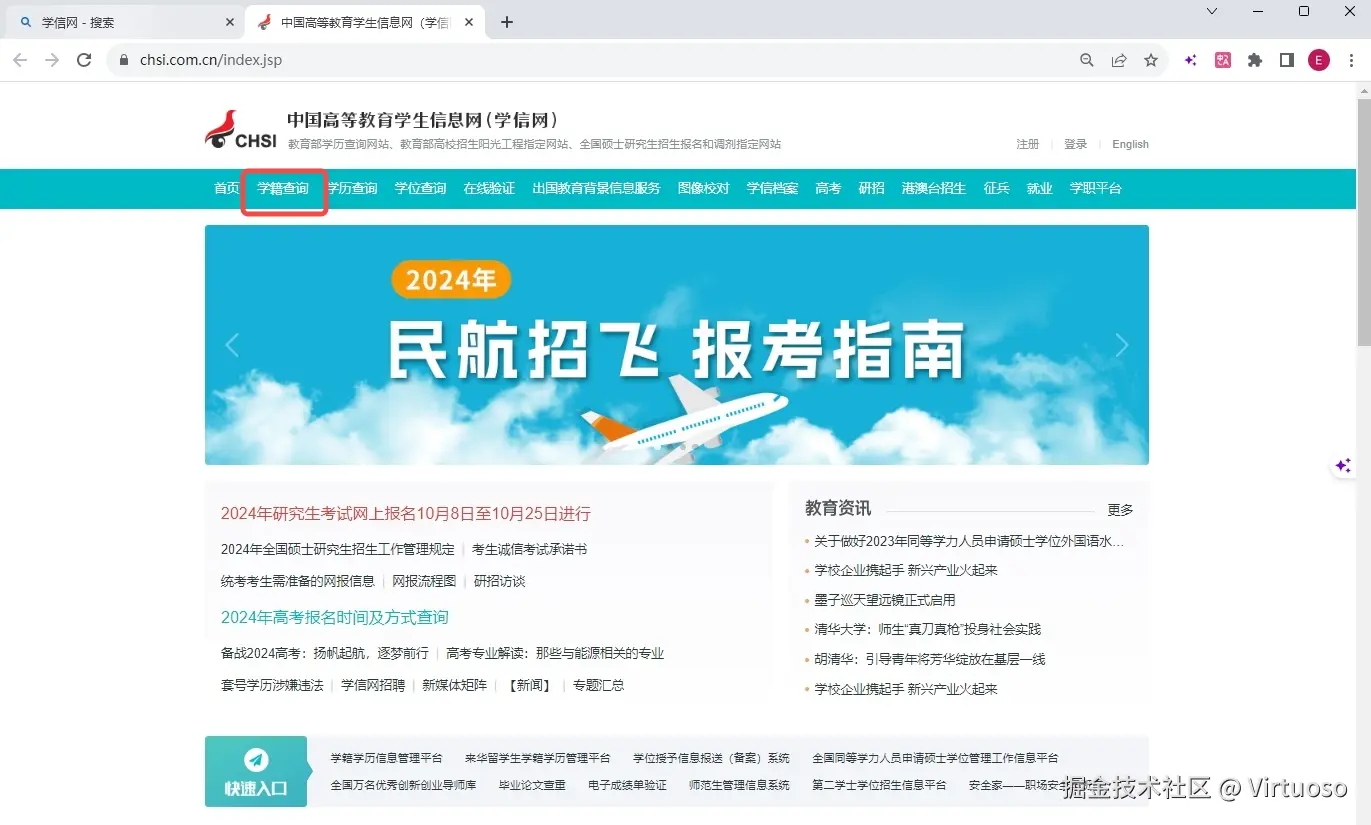The height and width of the screenshot is (825, 1371).
Task: Open 更多 in 教育资讯 section
Action: click(x=1120, y=510)
